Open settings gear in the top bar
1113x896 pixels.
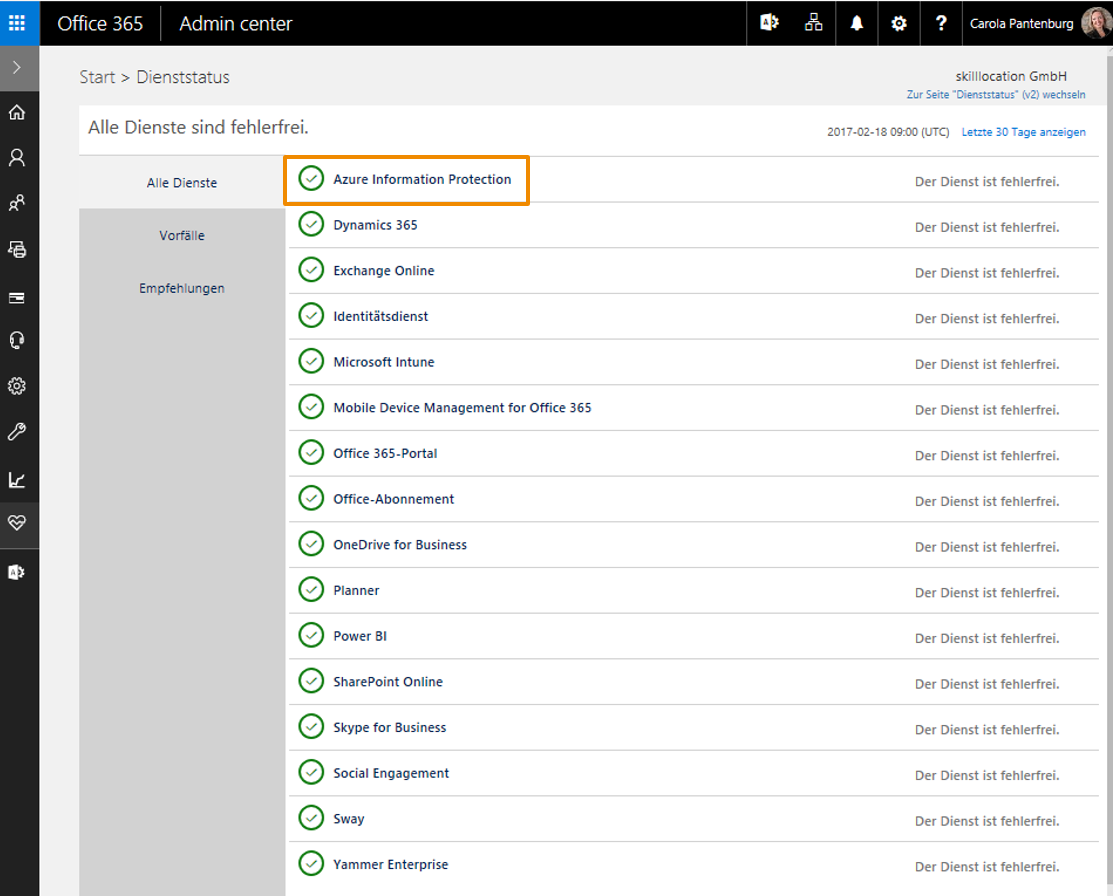click(899, 23)
